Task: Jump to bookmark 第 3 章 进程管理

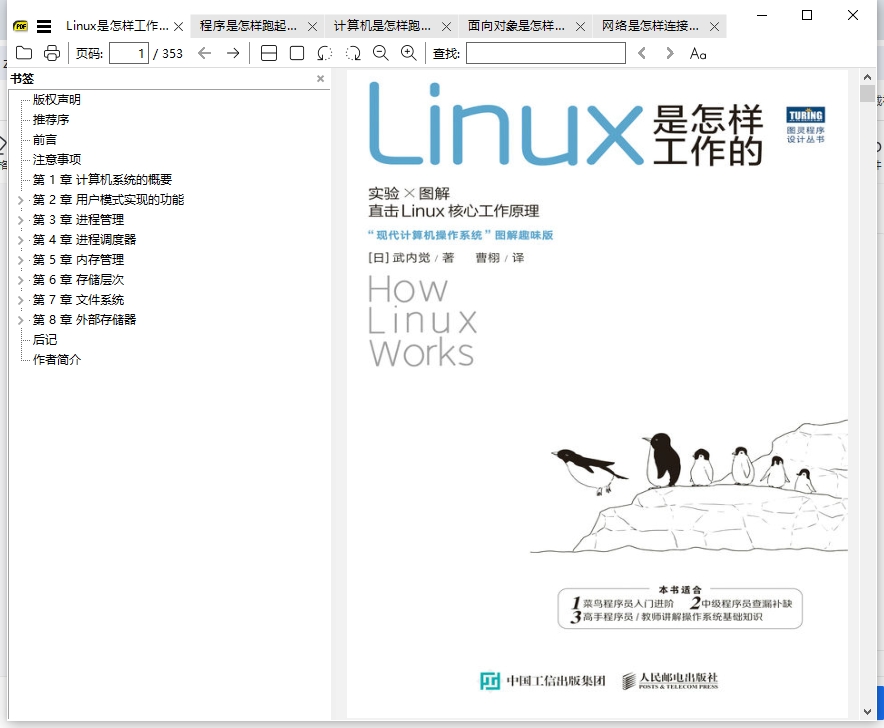Action: coord(78,219)
